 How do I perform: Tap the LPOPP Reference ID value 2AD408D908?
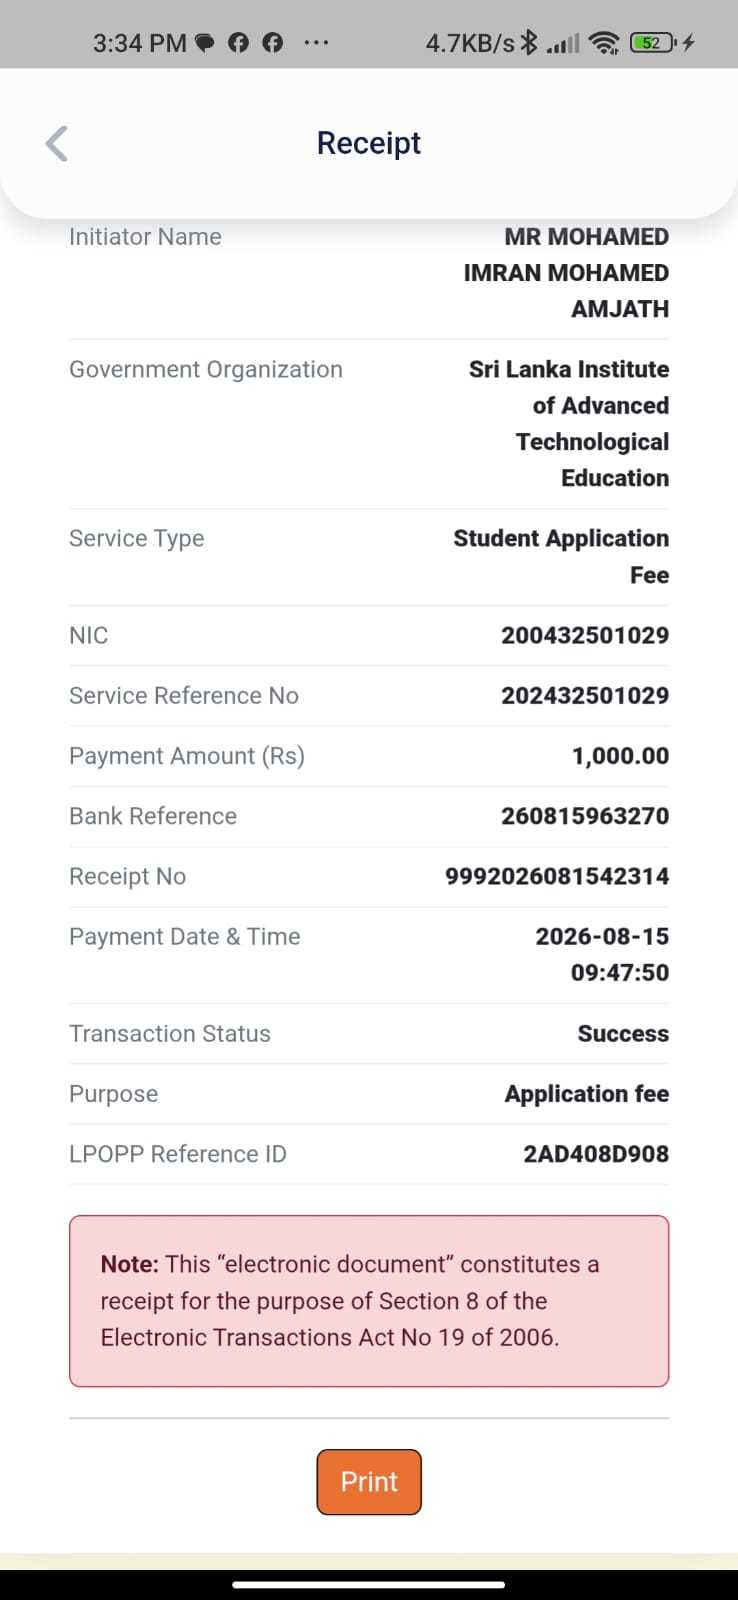point(596,1154)
